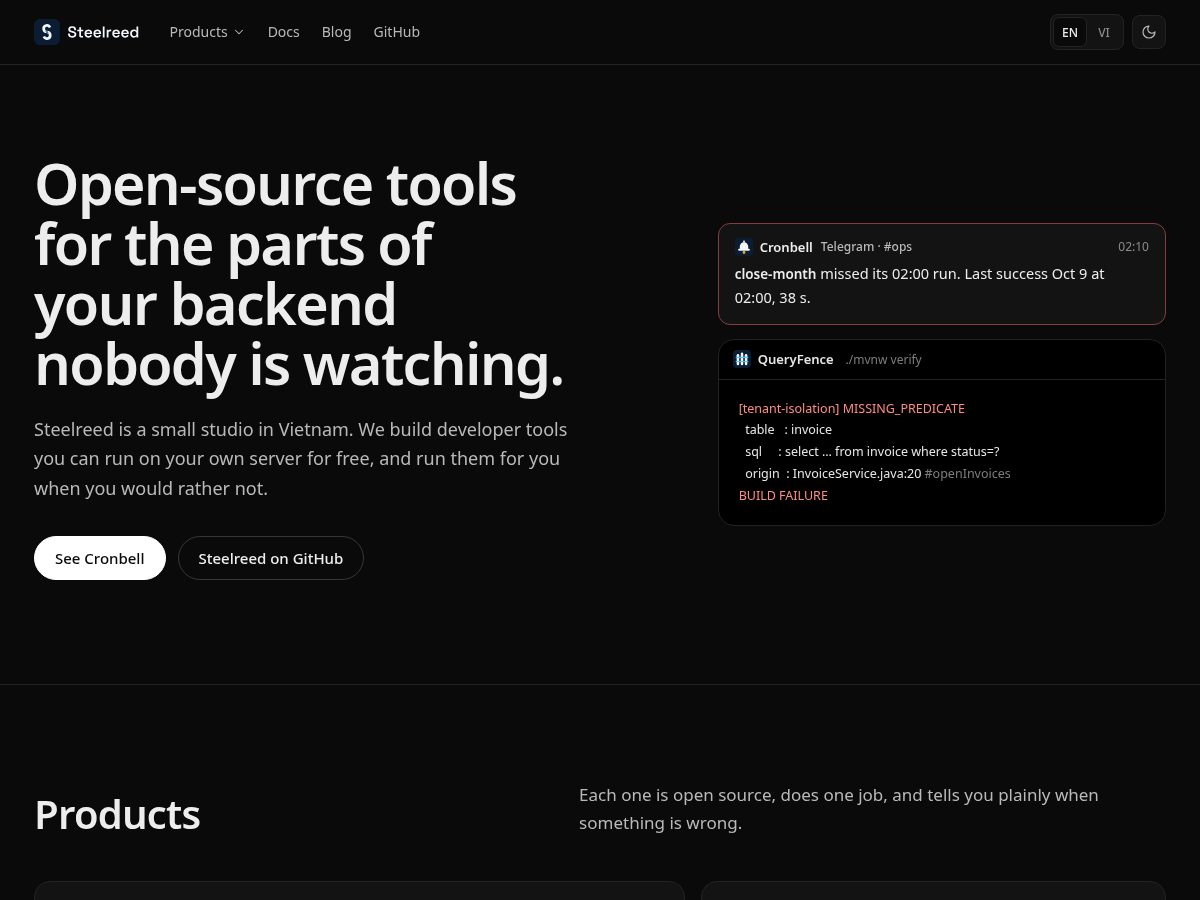Switch language to EN
This screenshot has width=1200, height=900.
click(1070, 32)
